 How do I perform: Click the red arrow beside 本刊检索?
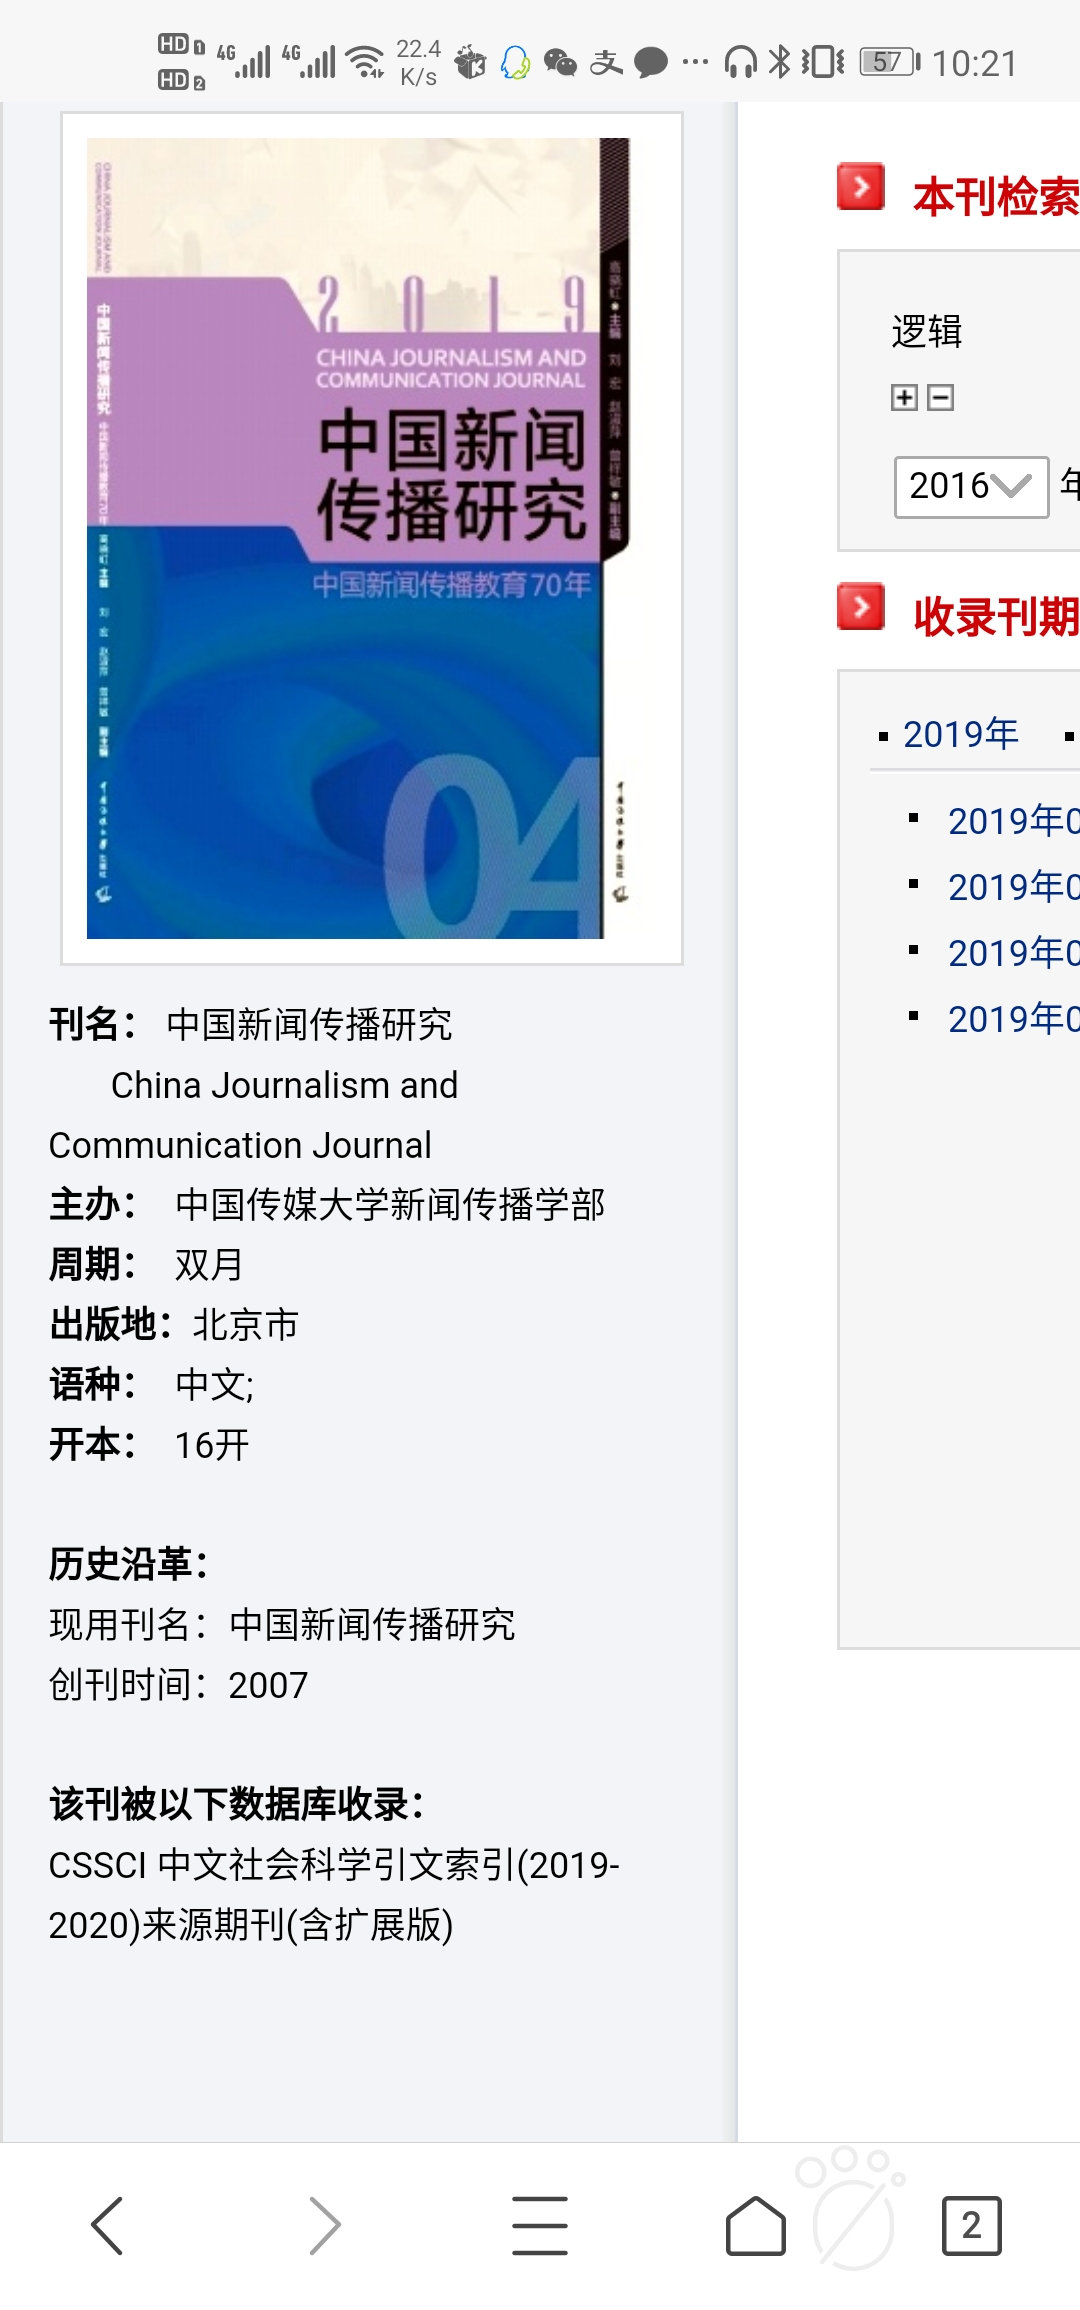tap(861, 187)
